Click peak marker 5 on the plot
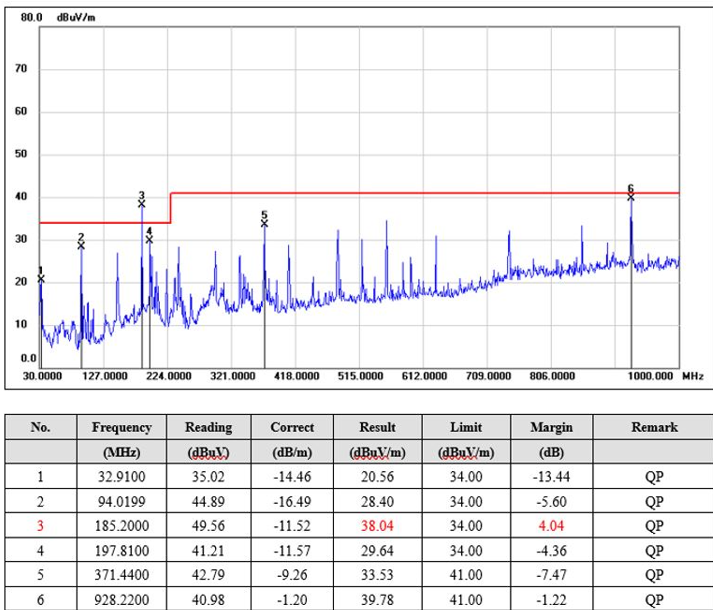 tap(265, 222)
